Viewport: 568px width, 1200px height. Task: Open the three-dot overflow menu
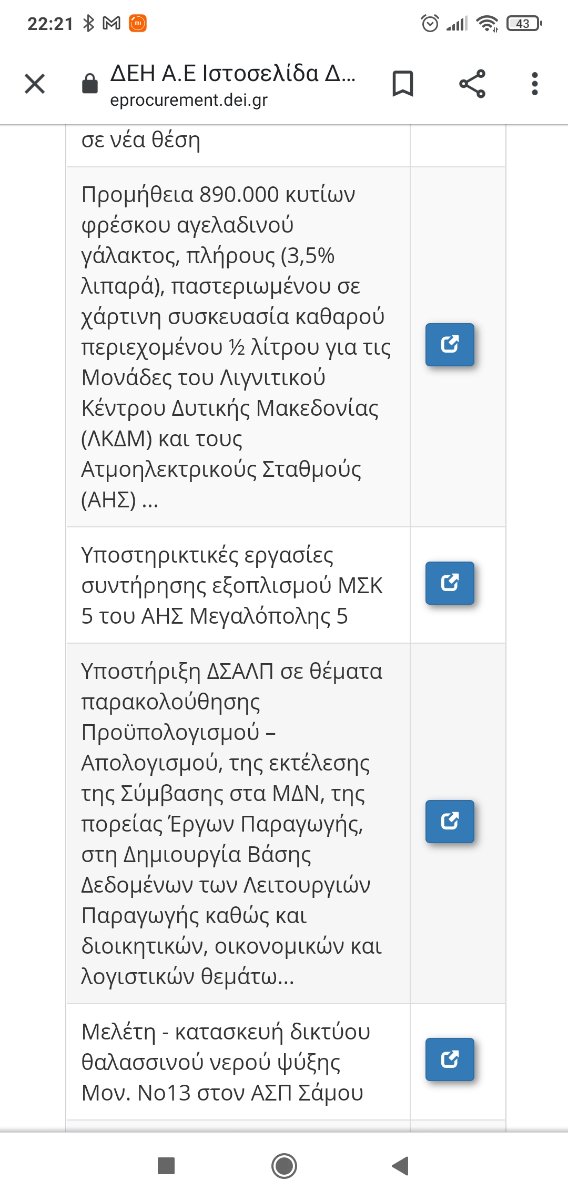(537, 84)
